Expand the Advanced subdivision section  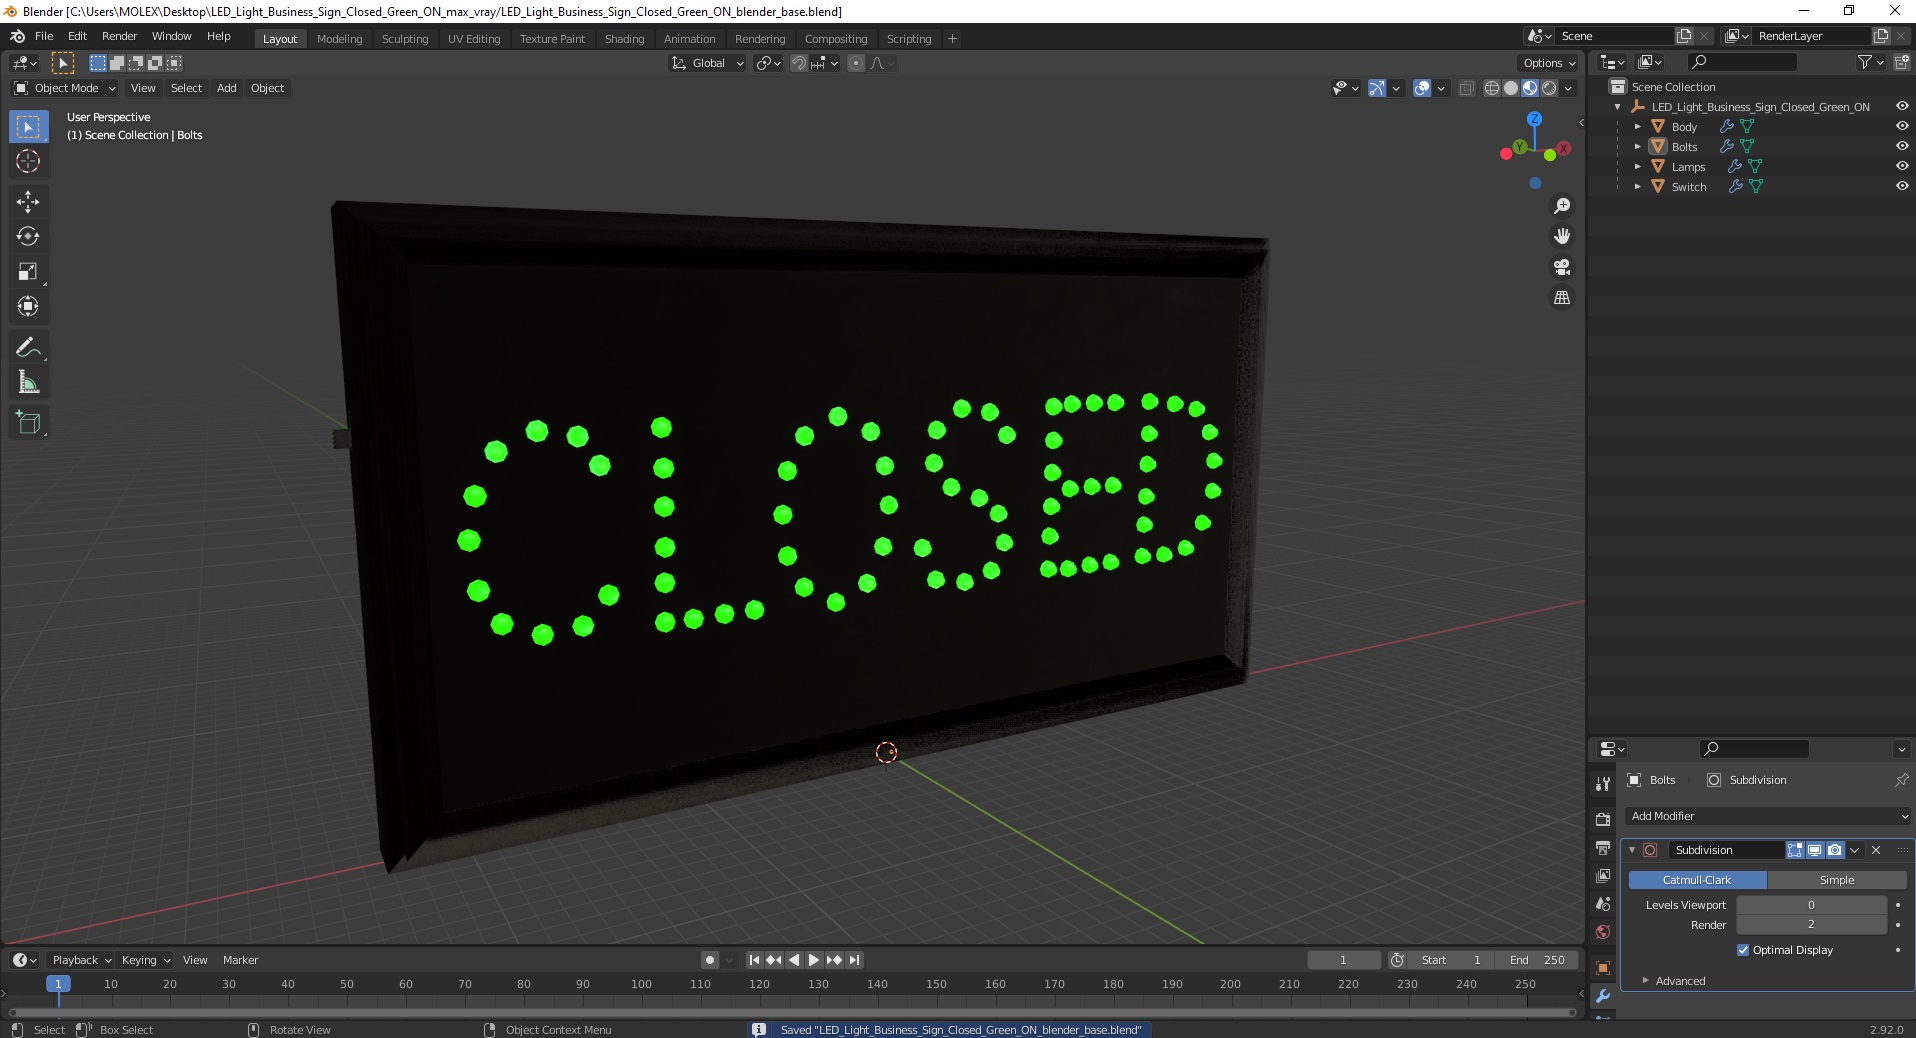click(x=1680, y=981)
